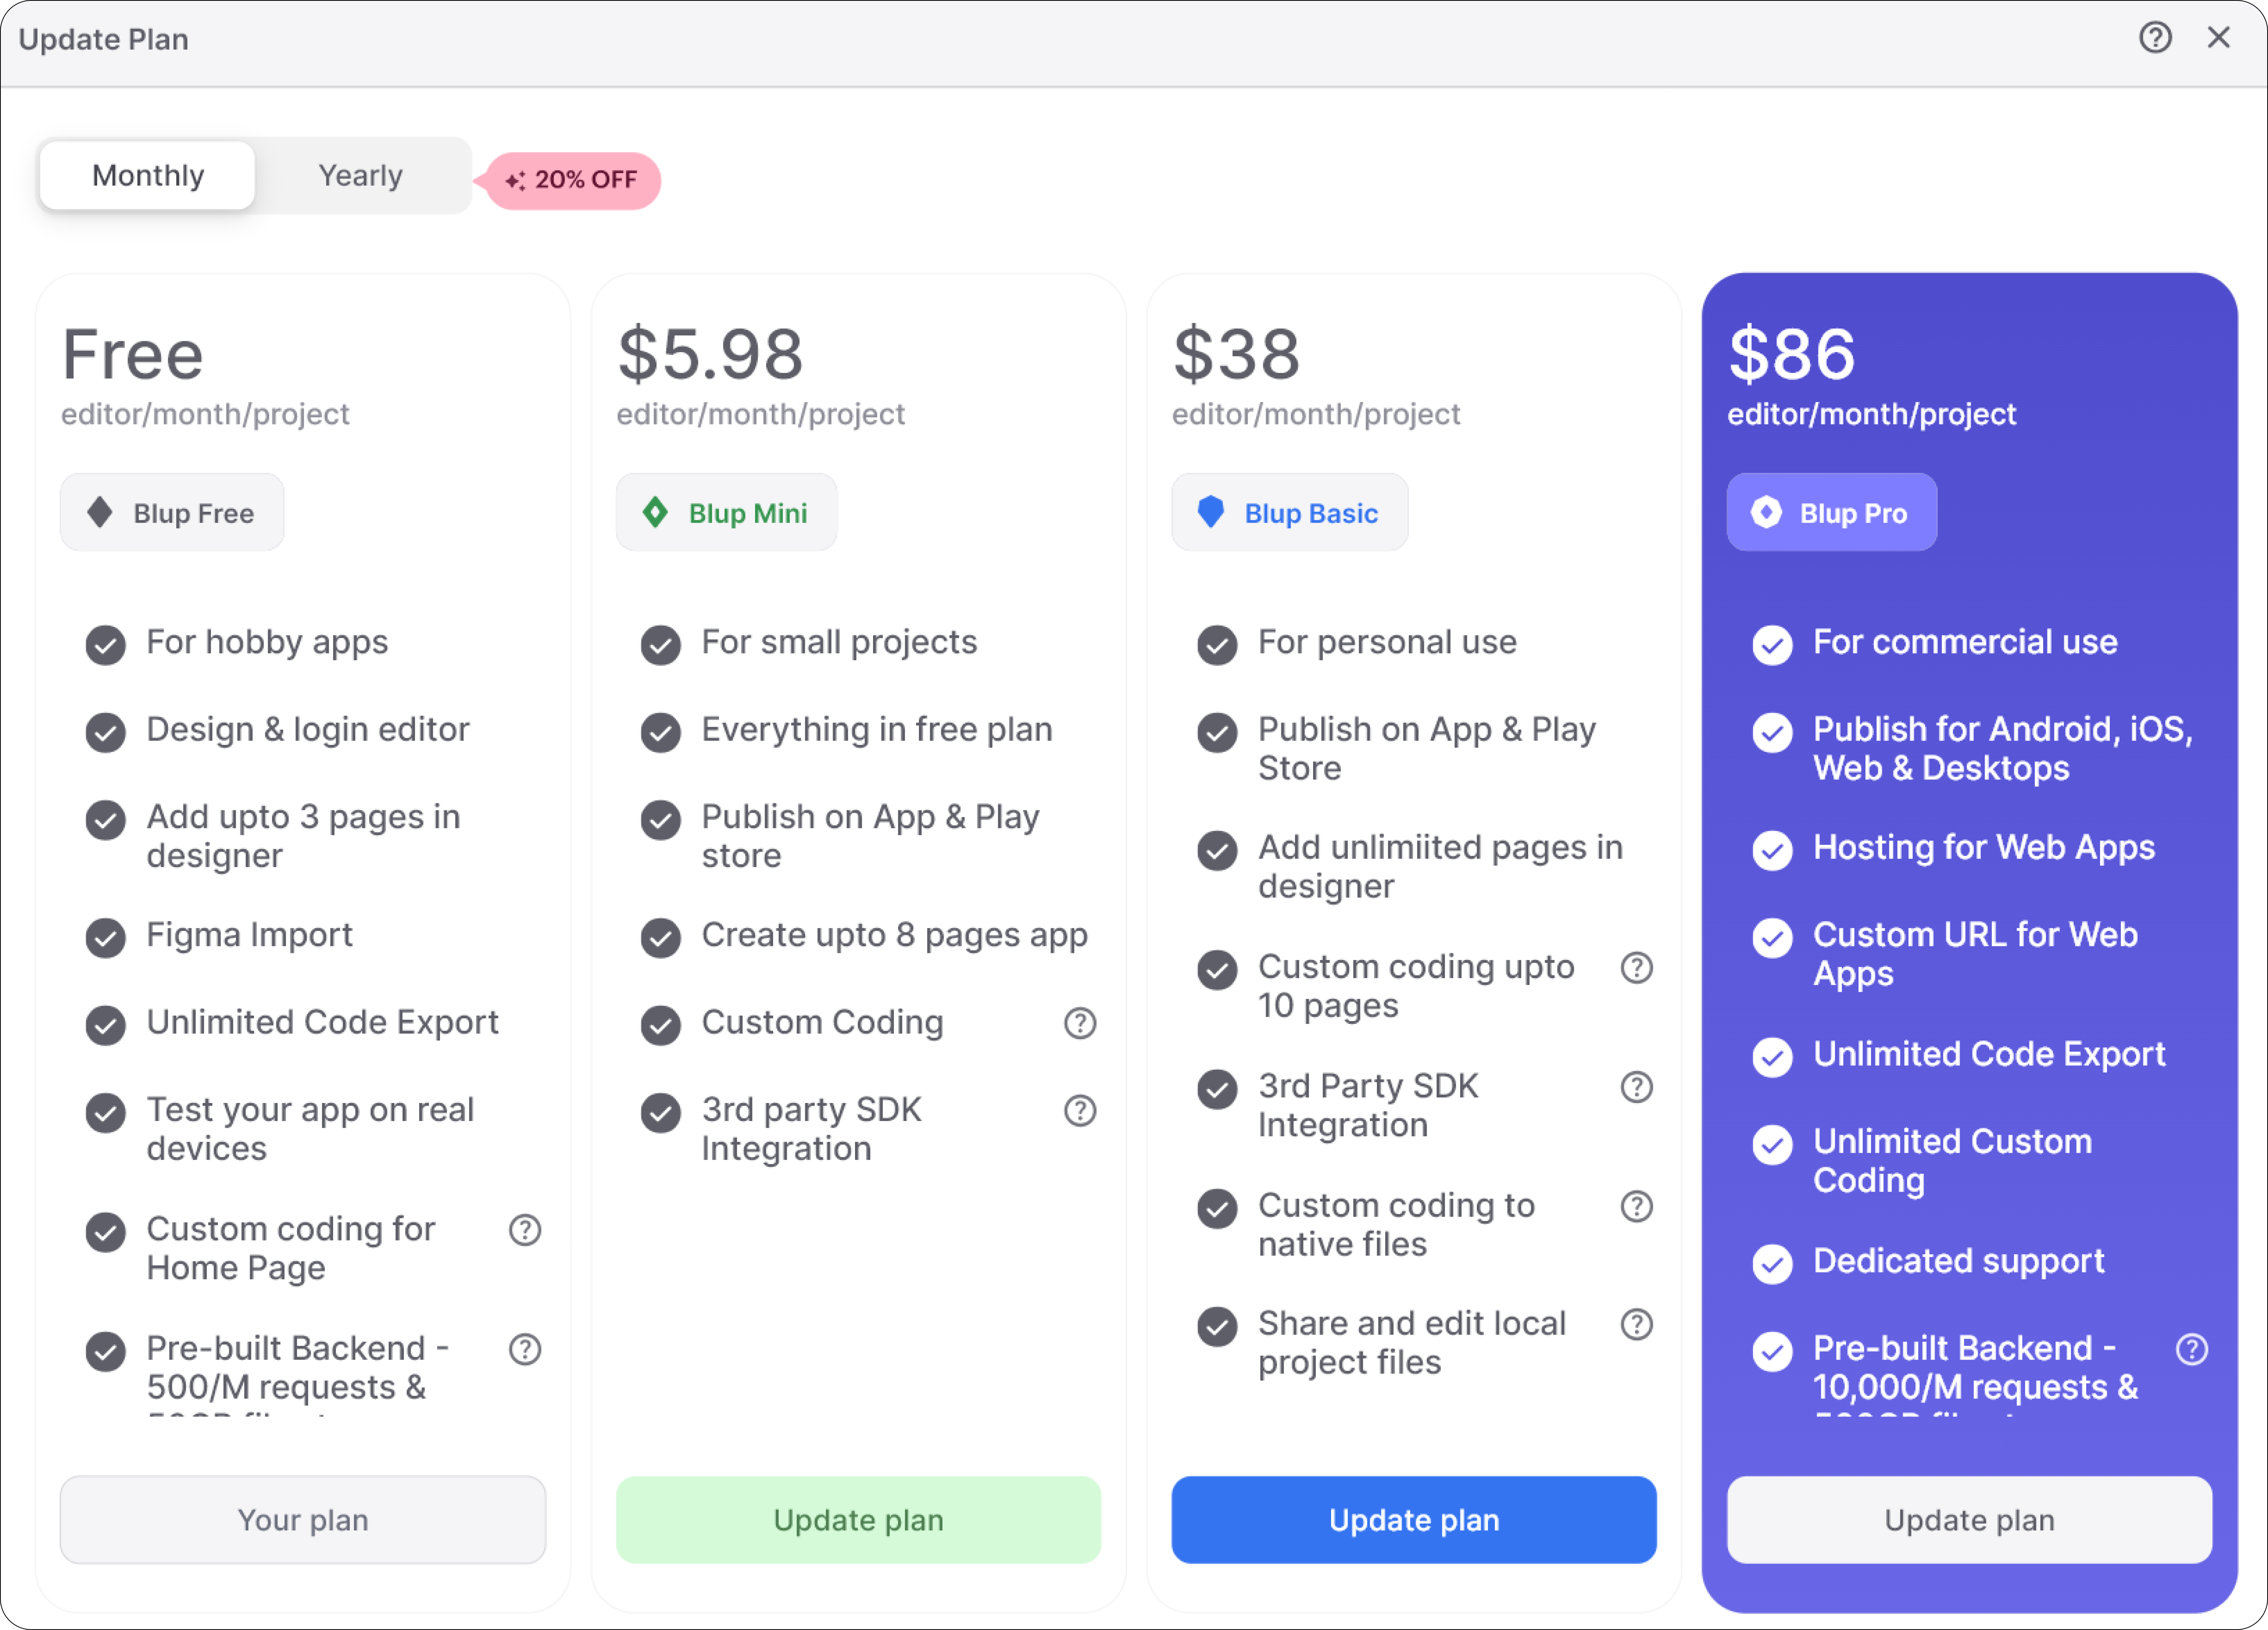Image resolution: width=2268 pixels, height=1630 pixels.
Task: Click the Your plan button
Action: point(302,1519)
